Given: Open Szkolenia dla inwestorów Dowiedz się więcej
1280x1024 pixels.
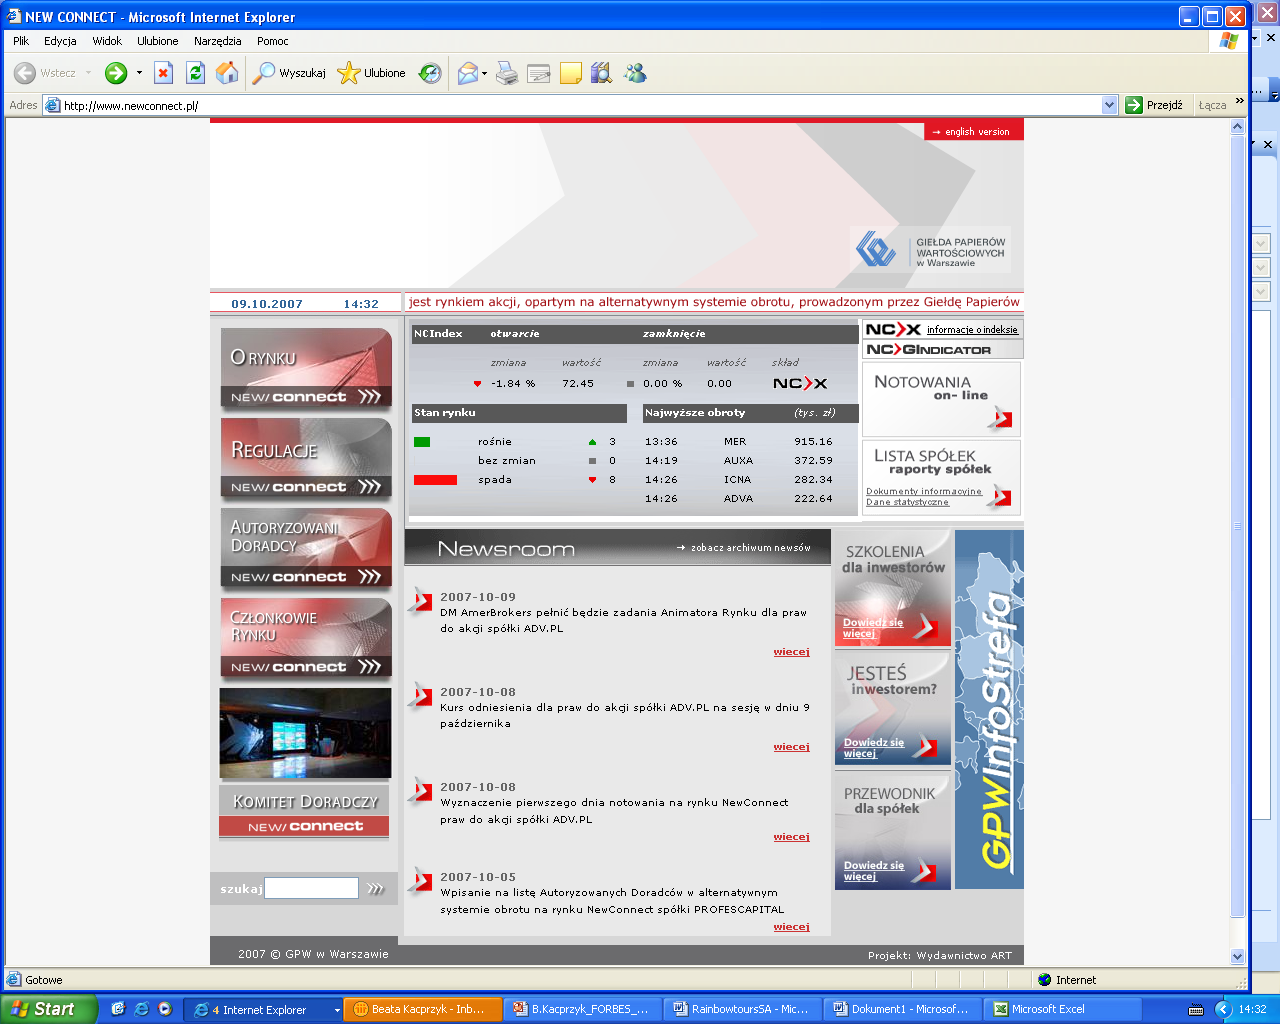Looking at the screenshot, I should [x=873, y=628].
